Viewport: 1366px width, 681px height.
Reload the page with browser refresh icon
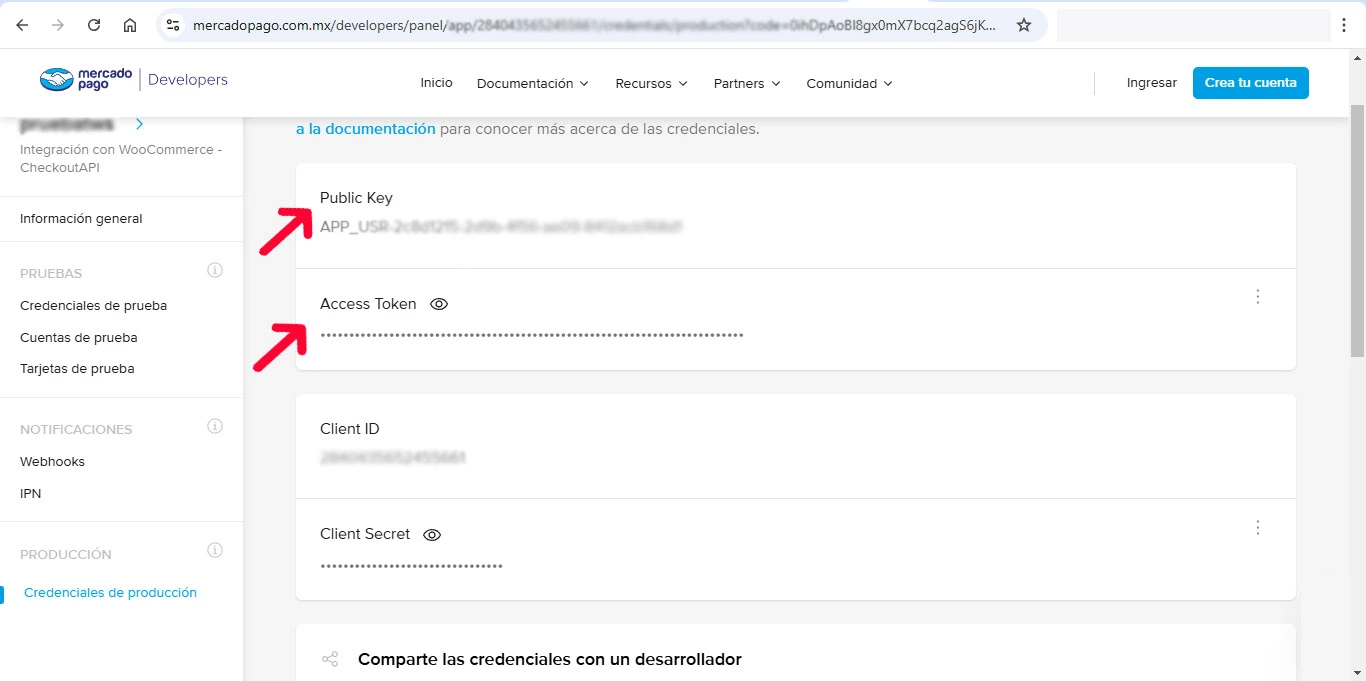(94, 25)
